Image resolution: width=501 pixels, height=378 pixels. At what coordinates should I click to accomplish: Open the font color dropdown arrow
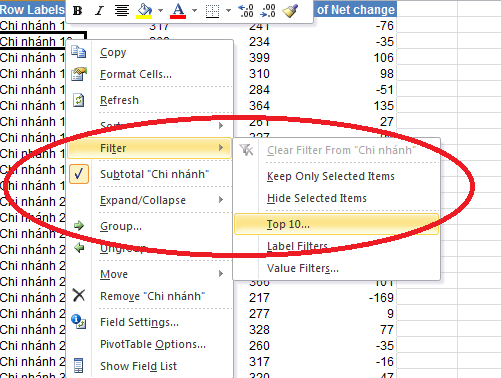(x=194, y=11)
